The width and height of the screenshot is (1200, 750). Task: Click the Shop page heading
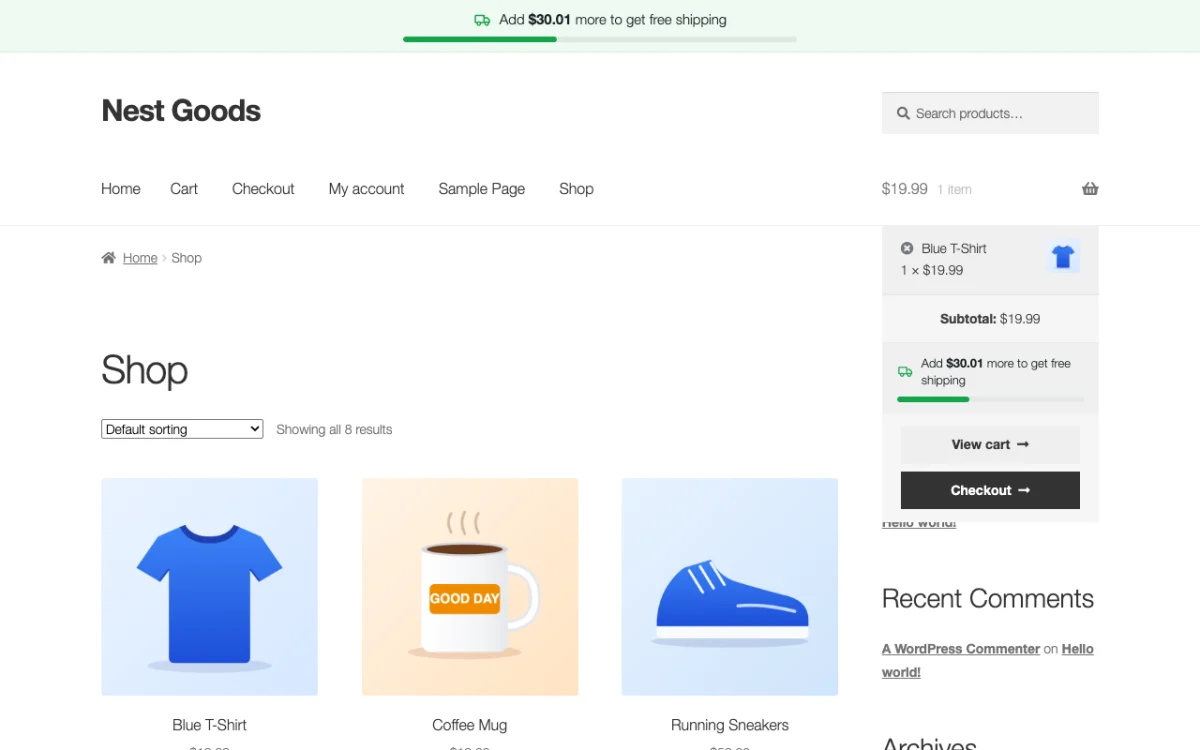pos(145,370)
